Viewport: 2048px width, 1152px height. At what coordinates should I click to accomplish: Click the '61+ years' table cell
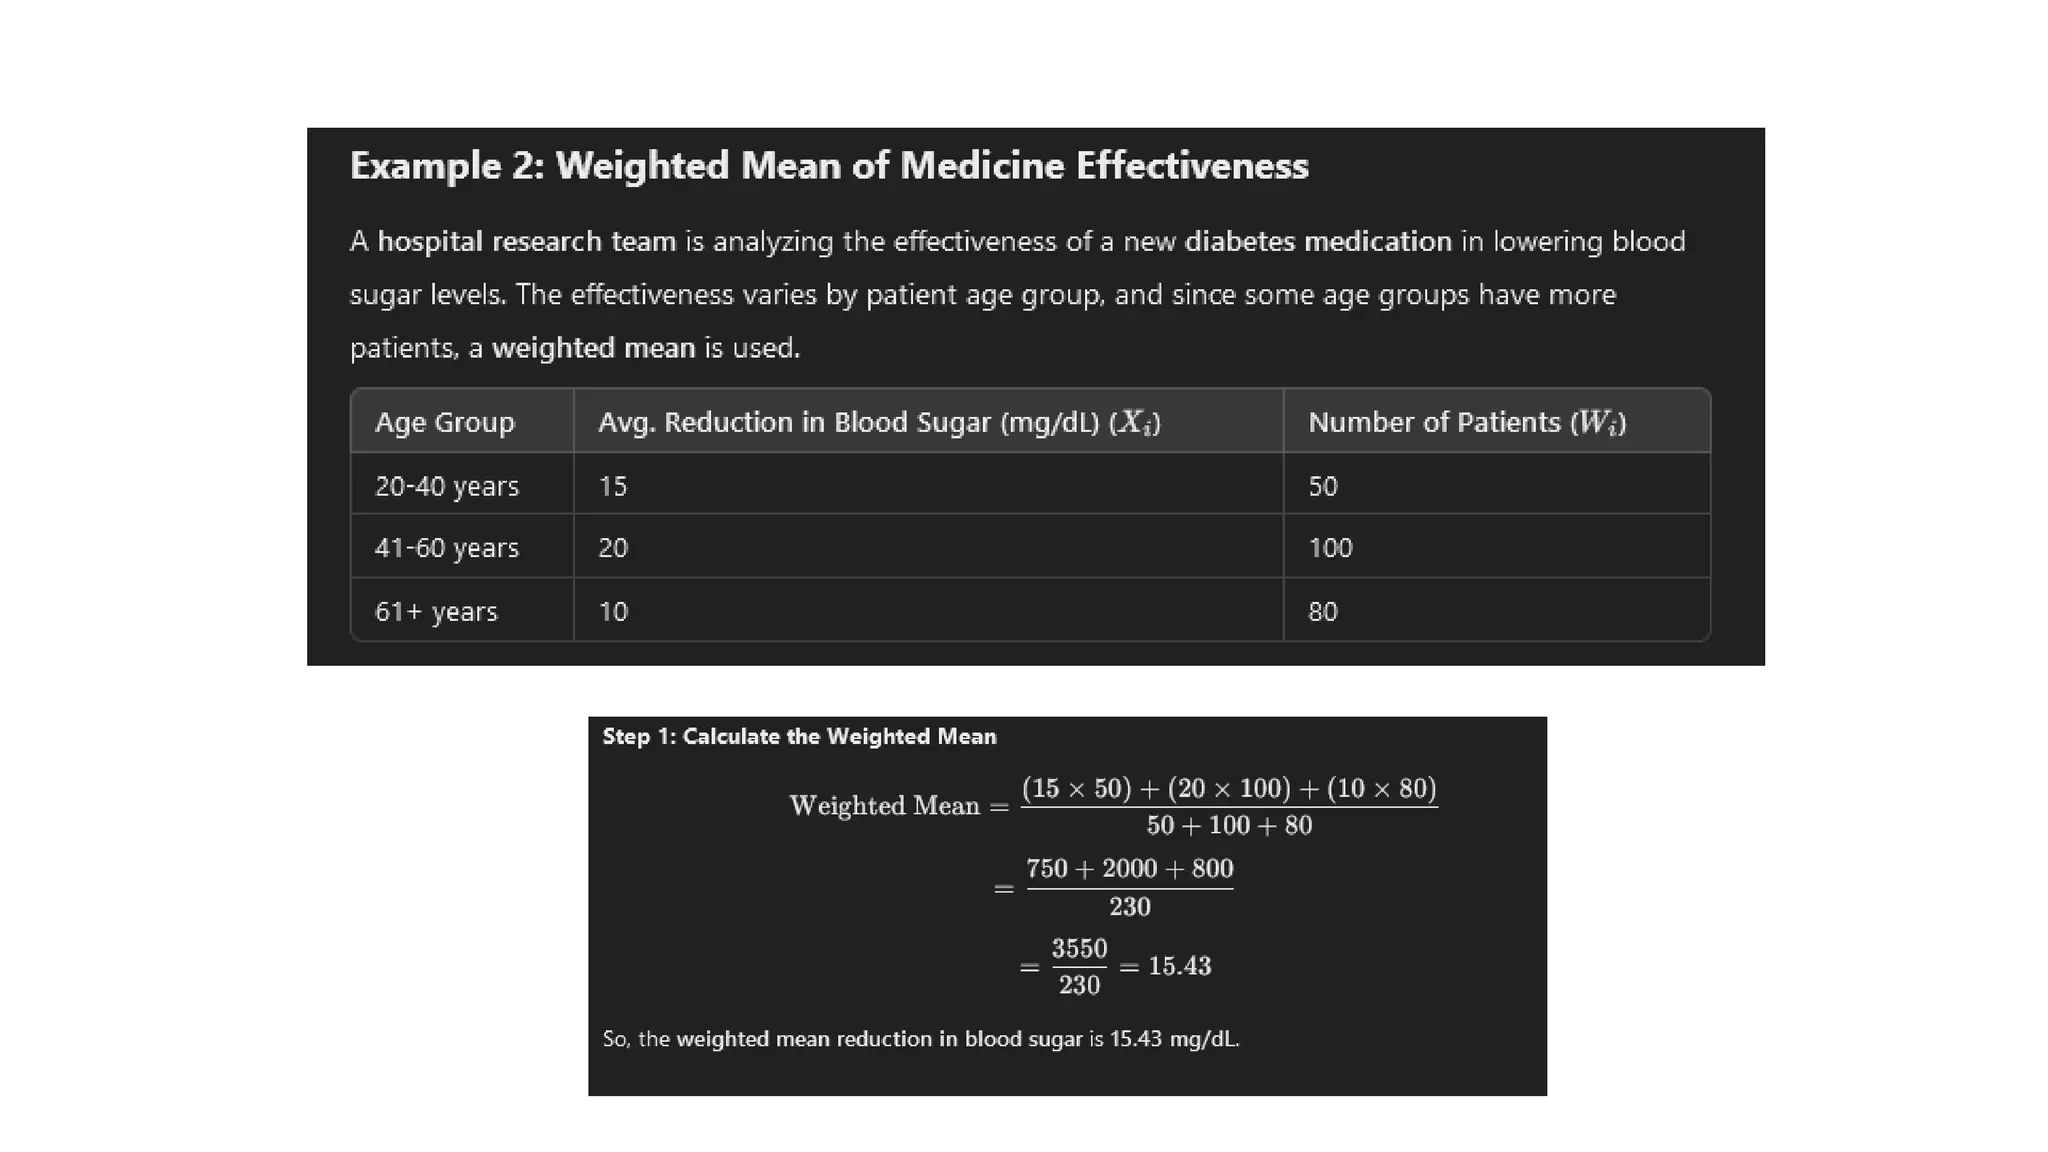point(435,612)
